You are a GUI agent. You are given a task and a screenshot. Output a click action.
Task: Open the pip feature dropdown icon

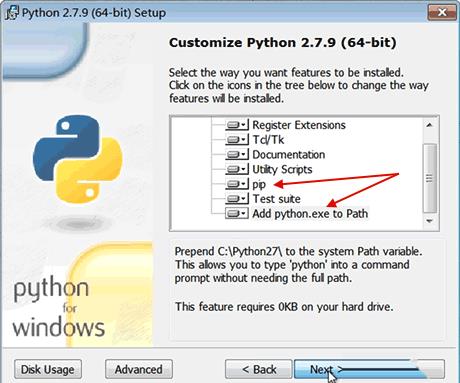click(237, 184)
